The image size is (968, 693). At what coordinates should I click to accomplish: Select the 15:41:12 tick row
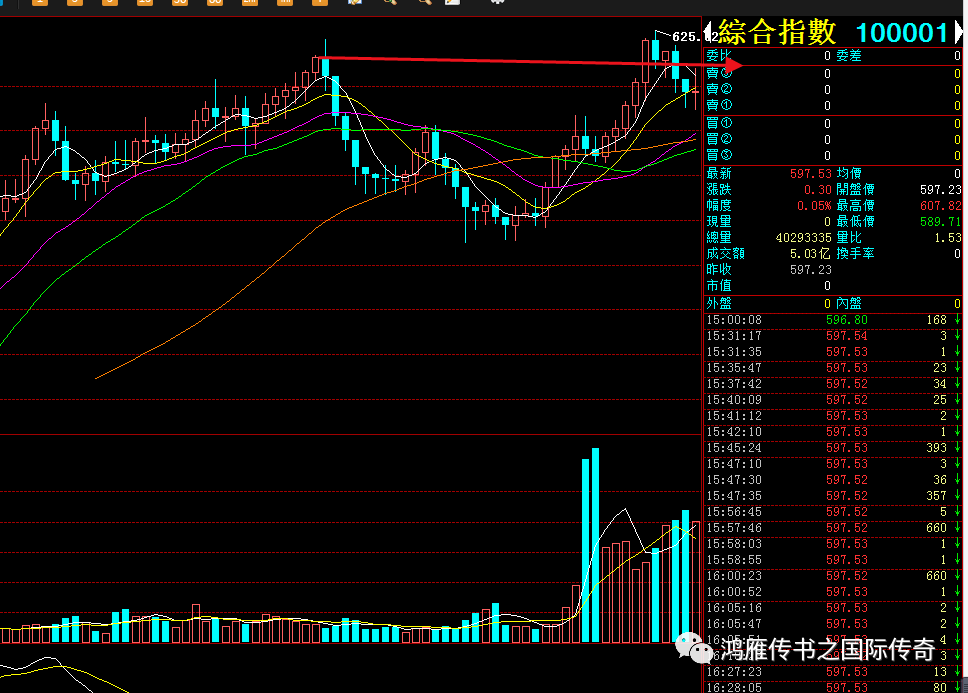[833, 416]
